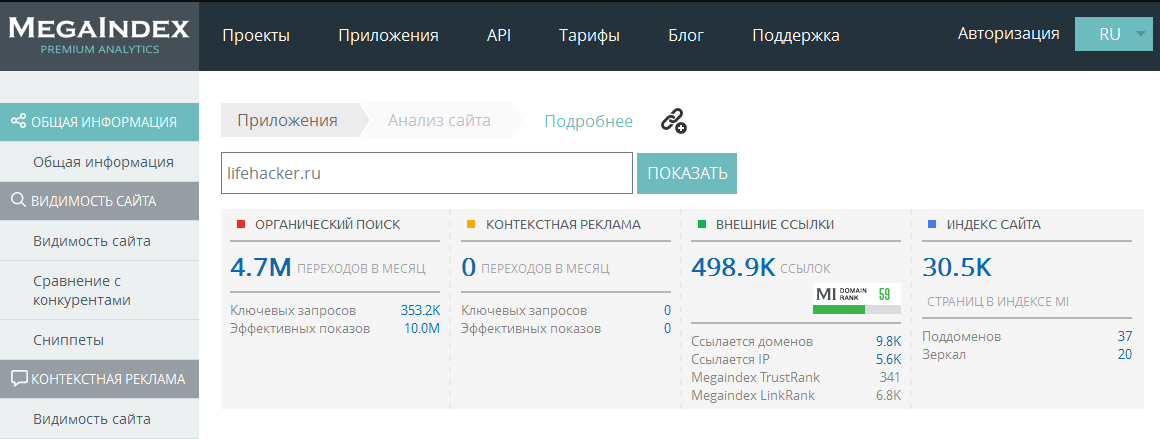
Task: Click the add-link chain icon
Action: click(673, 121)
